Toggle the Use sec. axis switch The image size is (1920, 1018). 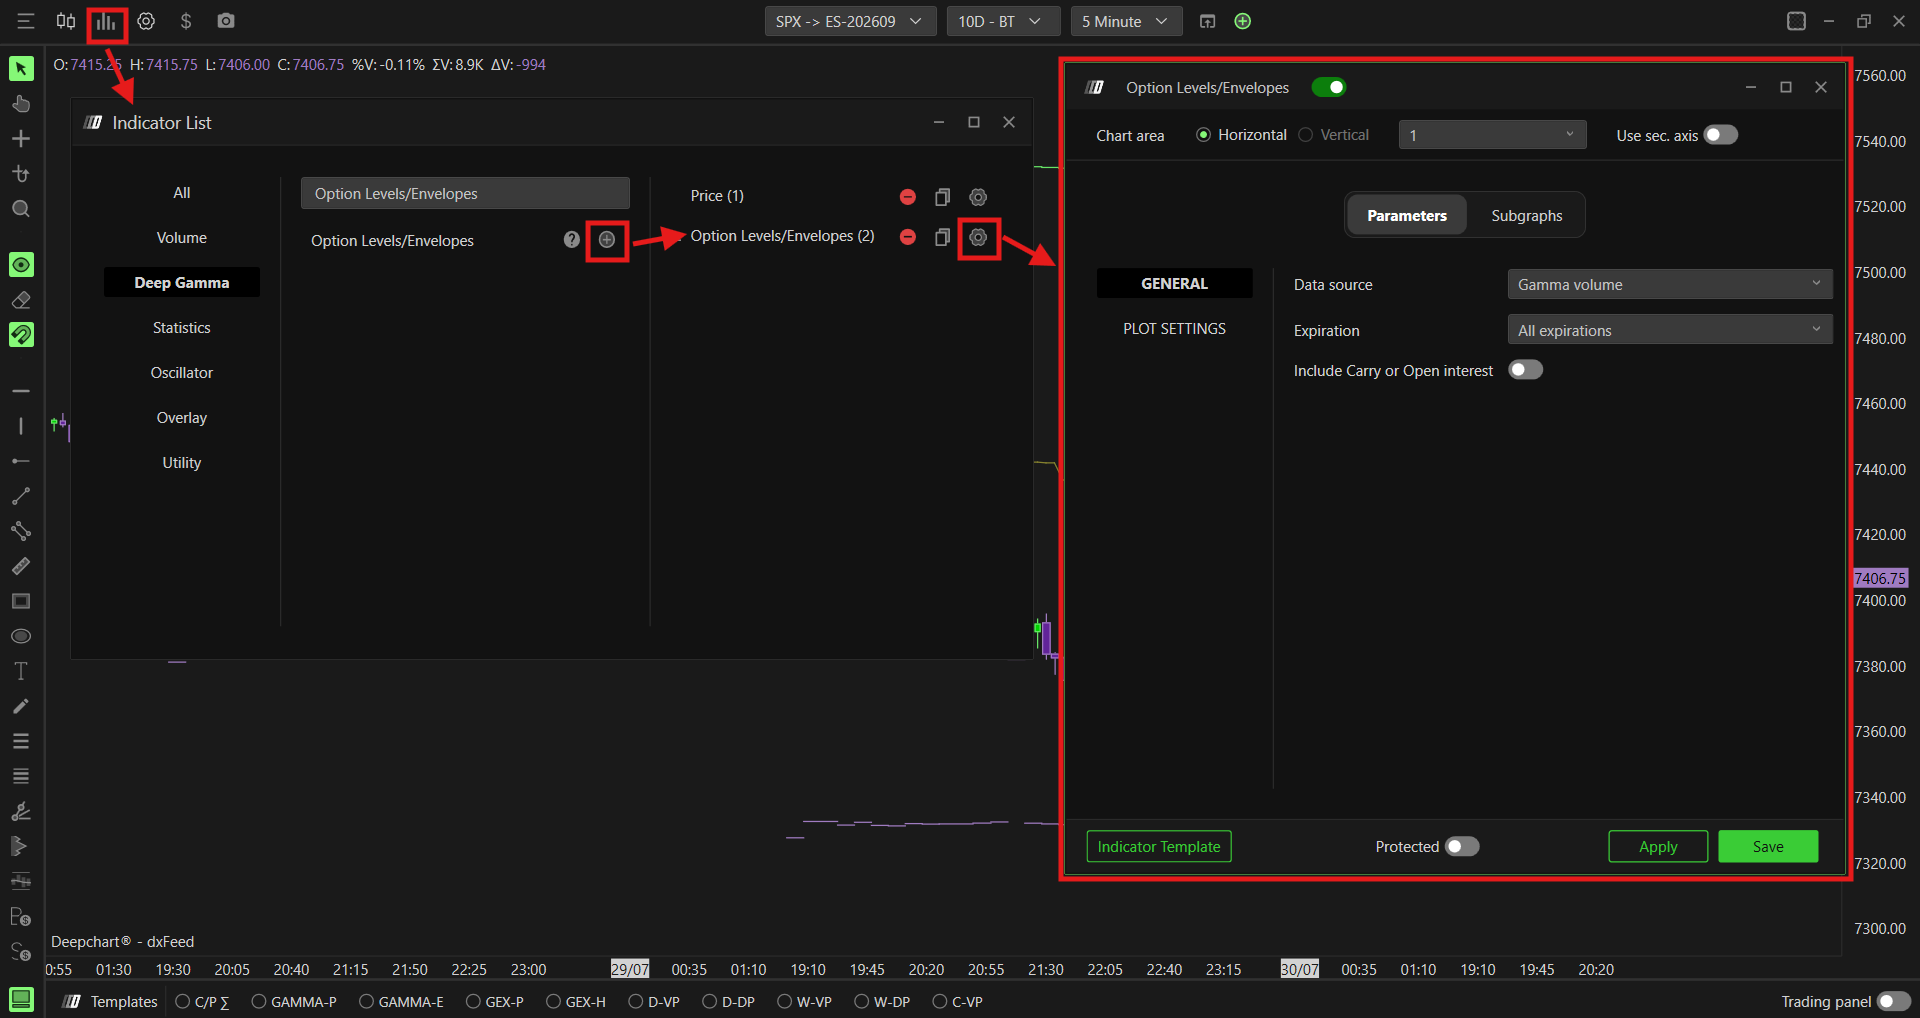click(x=1721, y=135)
